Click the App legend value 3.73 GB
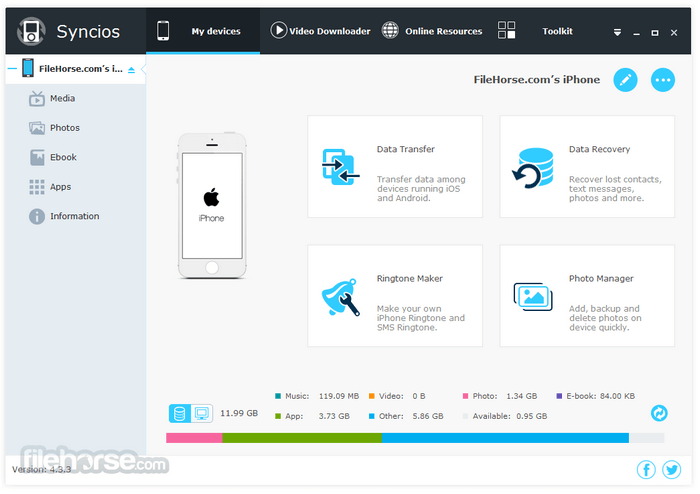700x494 pixels. point(334,416)
